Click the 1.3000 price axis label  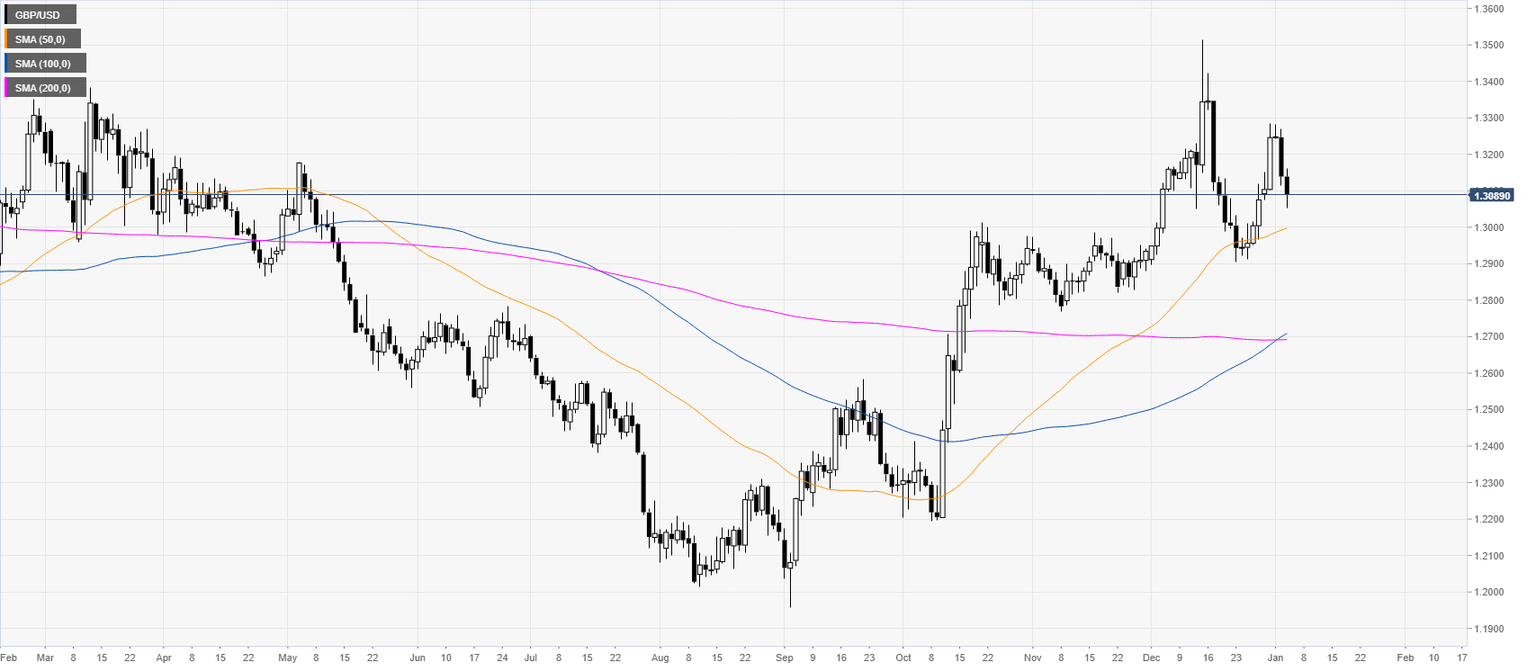click(1490, 228)
